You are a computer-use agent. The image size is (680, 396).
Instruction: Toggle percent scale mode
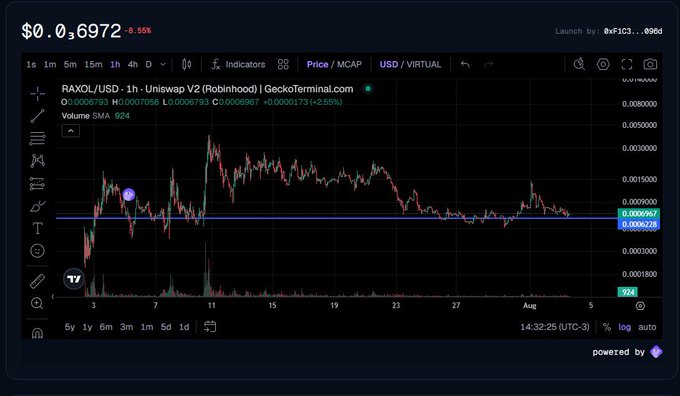[607, 327]
